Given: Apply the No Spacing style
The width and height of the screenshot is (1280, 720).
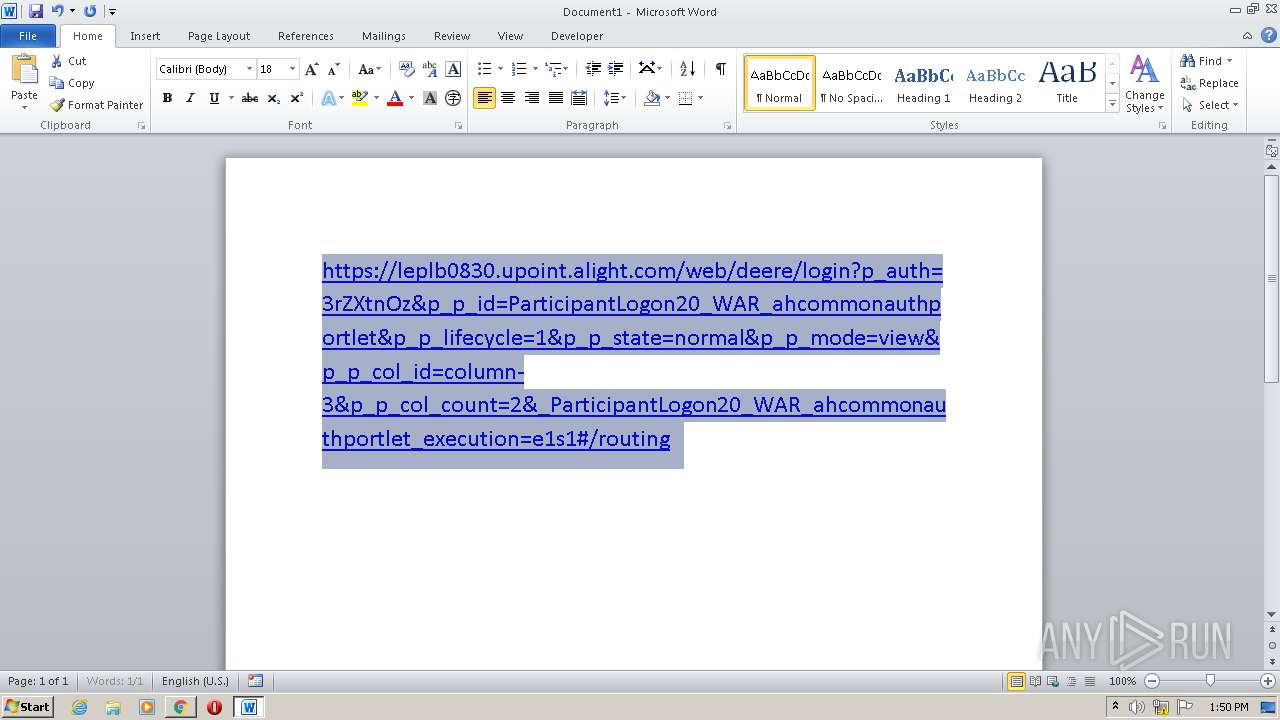Looking at the screenshot, I should pyautogui.click(x=851, y=83).
